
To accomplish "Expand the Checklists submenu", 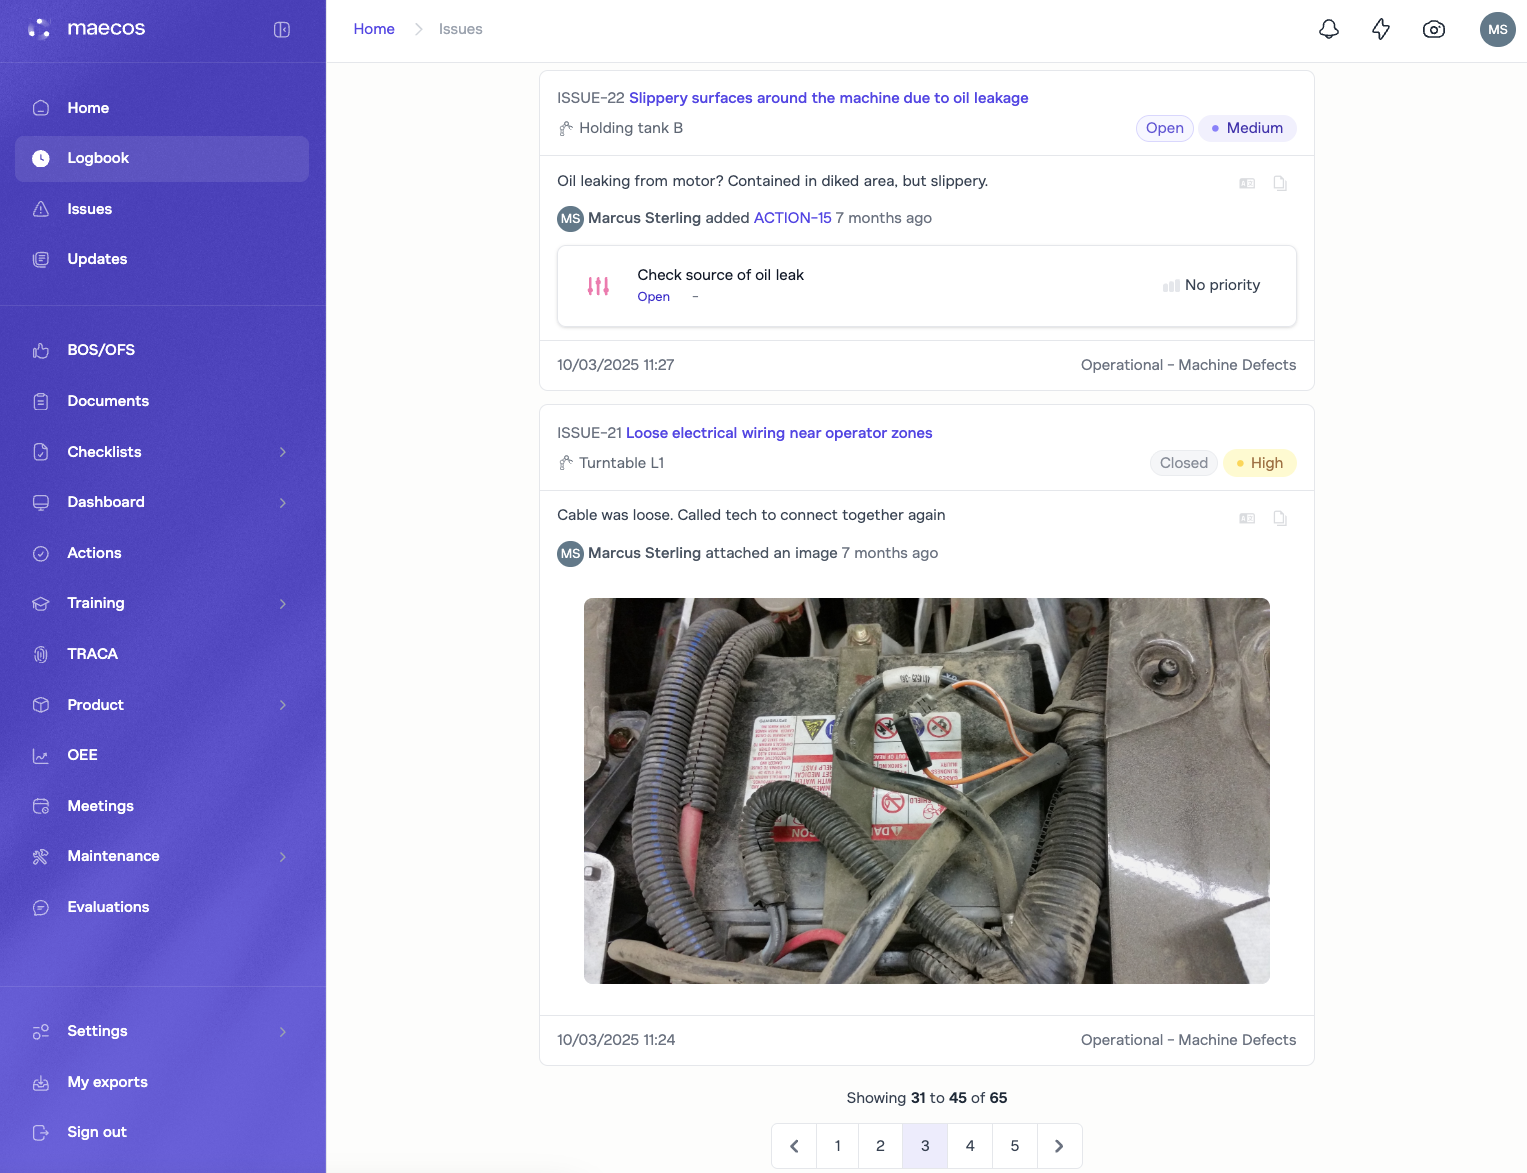I will tap(283, 452).
